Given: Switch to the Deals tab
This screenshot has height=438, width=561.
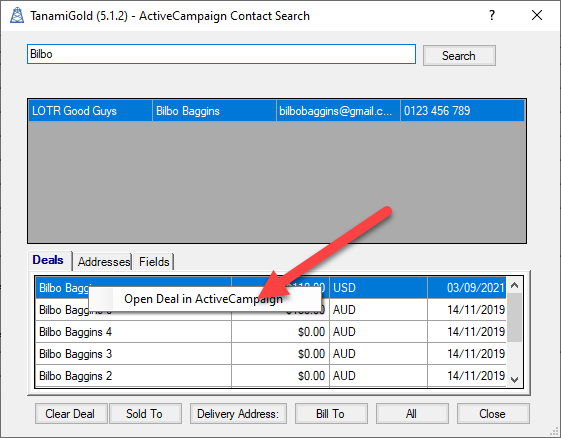Looking at the screenshot, I should click(x=49, y=260).
